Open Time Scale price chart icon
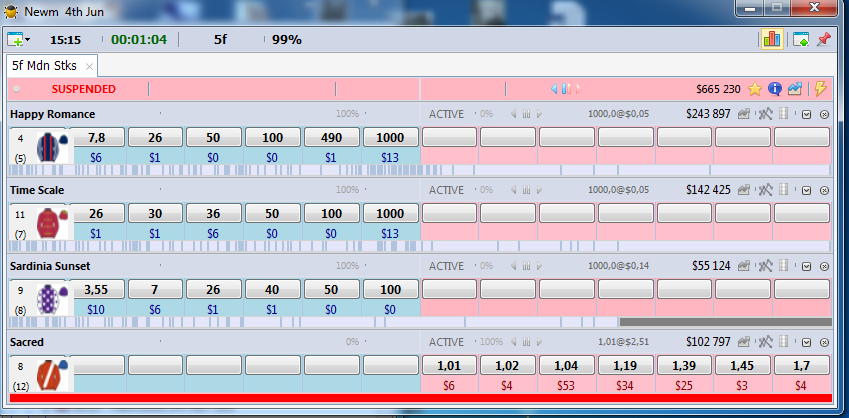 744,190
